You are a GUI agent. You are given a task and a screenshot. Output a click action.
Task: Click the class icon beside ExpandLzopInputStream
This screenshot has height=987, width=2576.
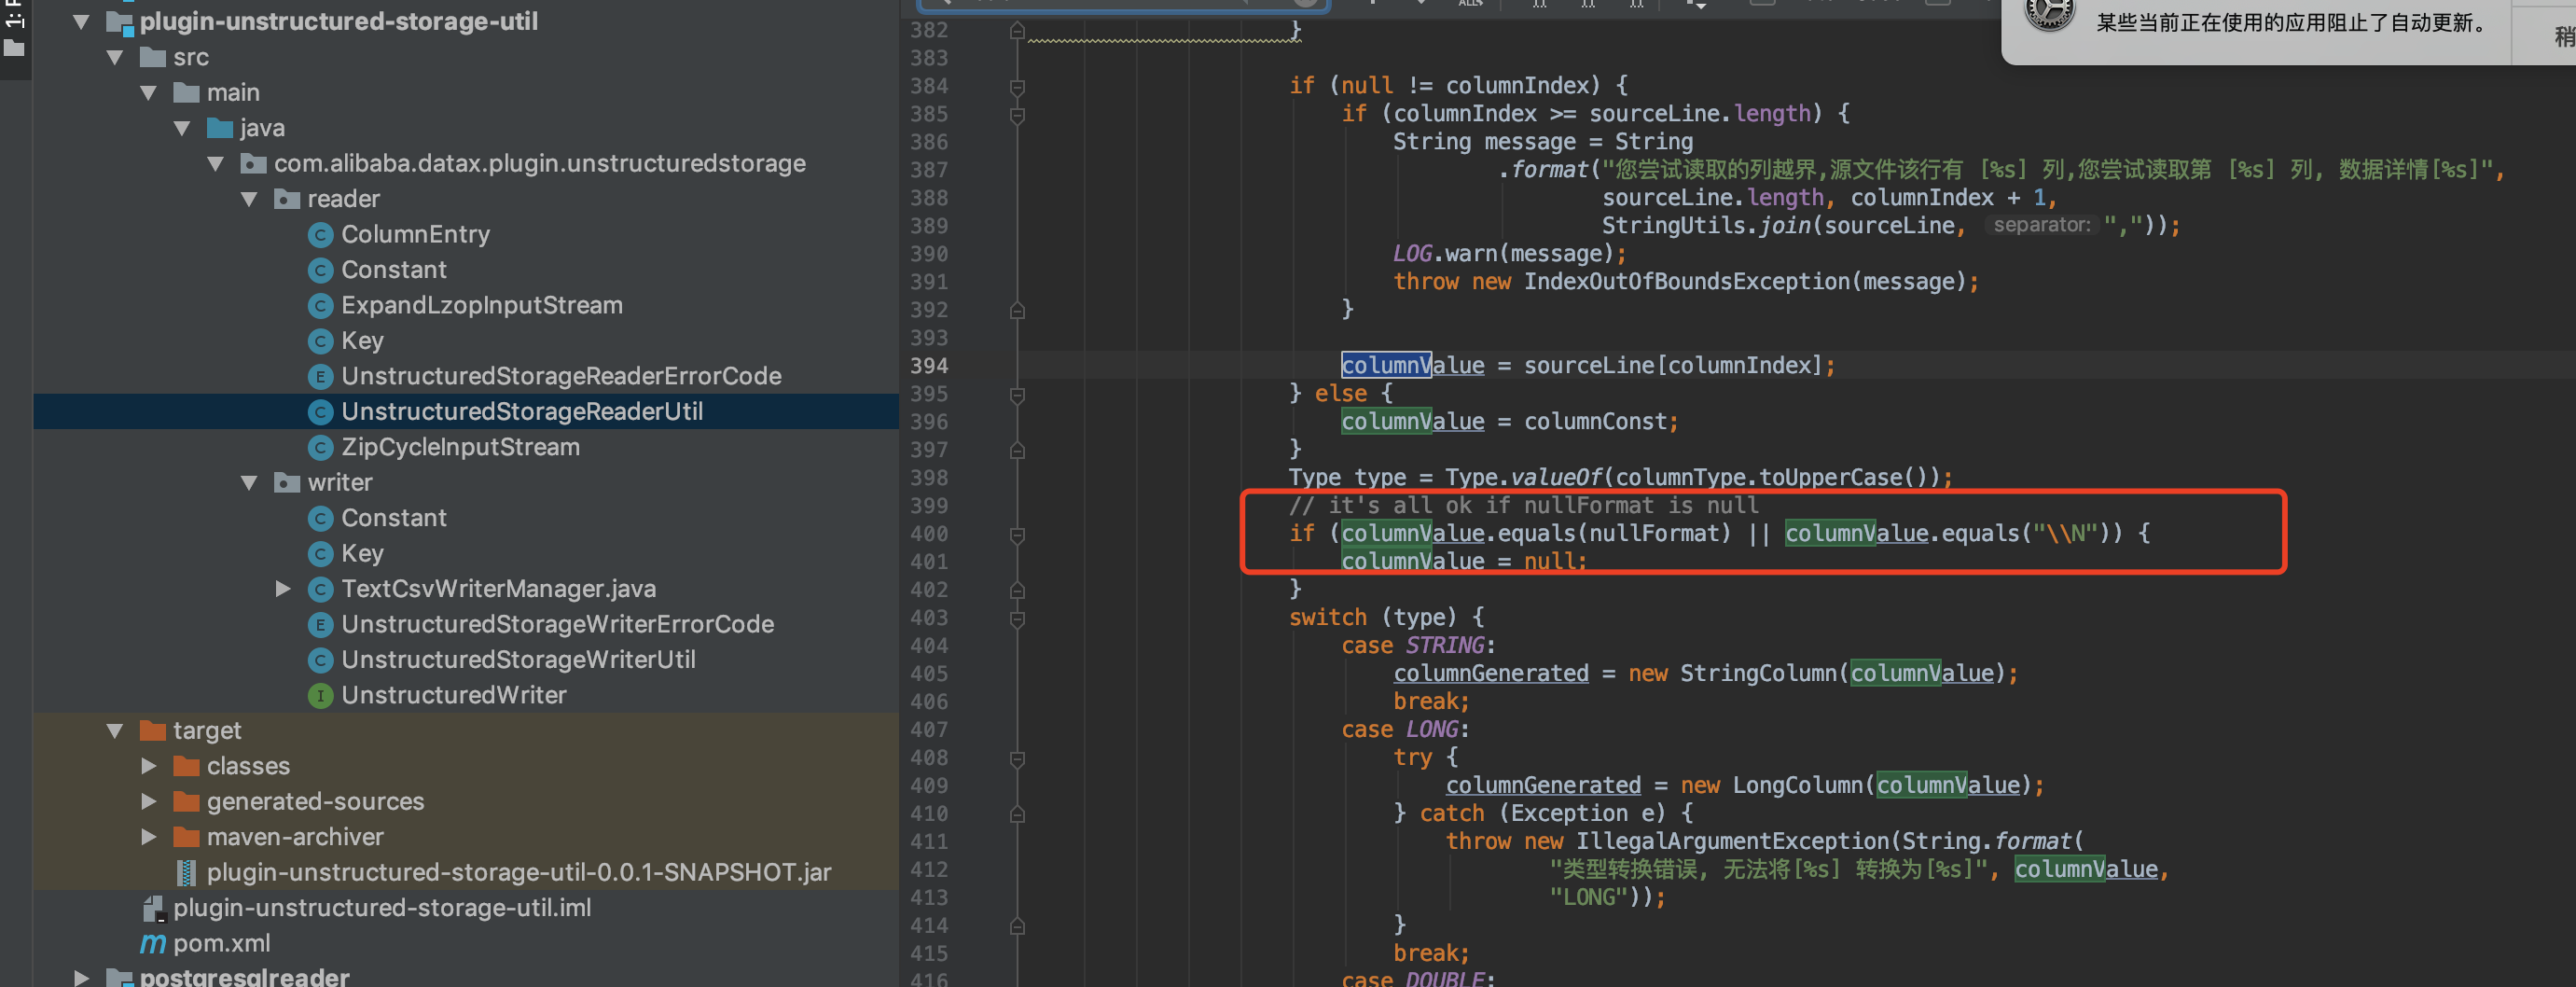tap(320, 305)
